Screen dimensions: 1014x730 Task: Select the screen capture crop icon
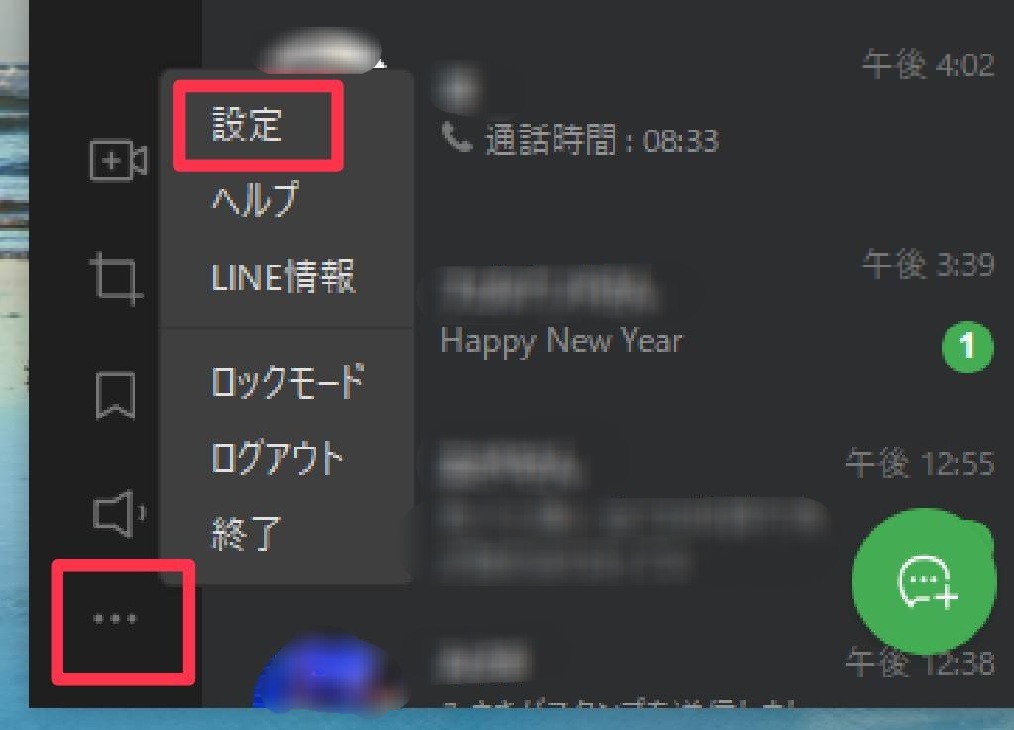pyautogui.click(x=116, y=278)
